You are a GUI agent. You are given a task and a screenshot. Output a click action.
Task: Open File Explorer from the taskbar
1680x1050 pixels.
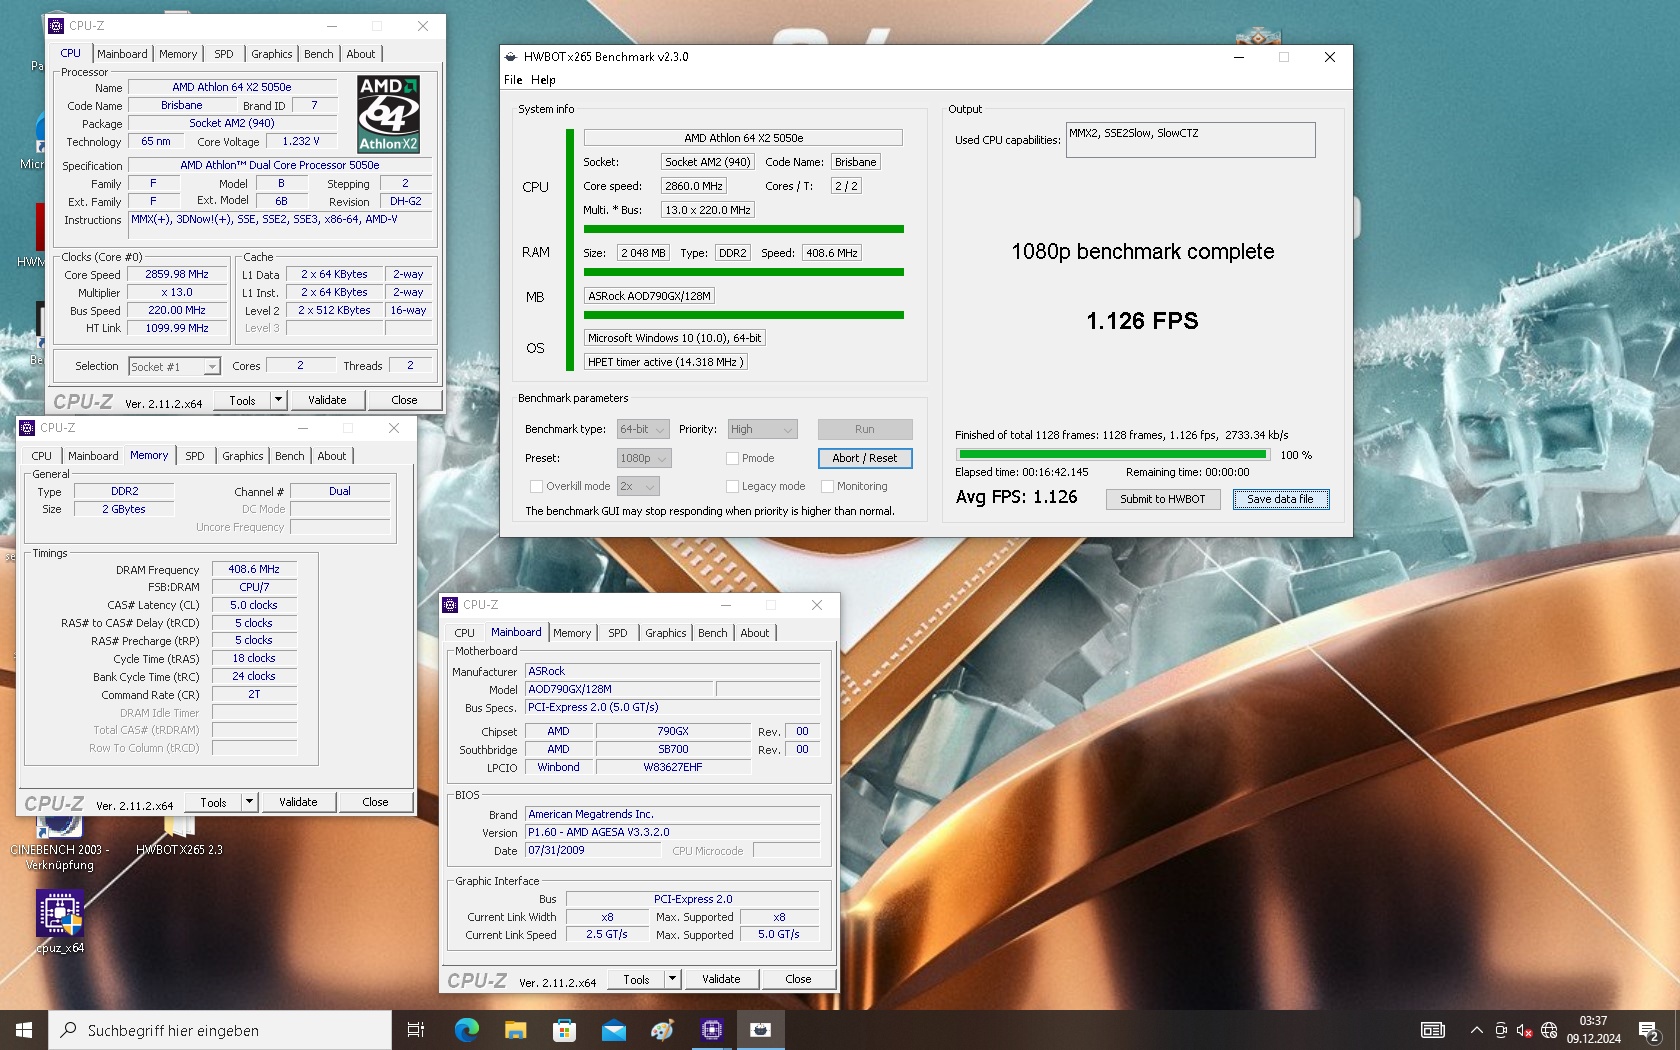[x=515, y=1030]
